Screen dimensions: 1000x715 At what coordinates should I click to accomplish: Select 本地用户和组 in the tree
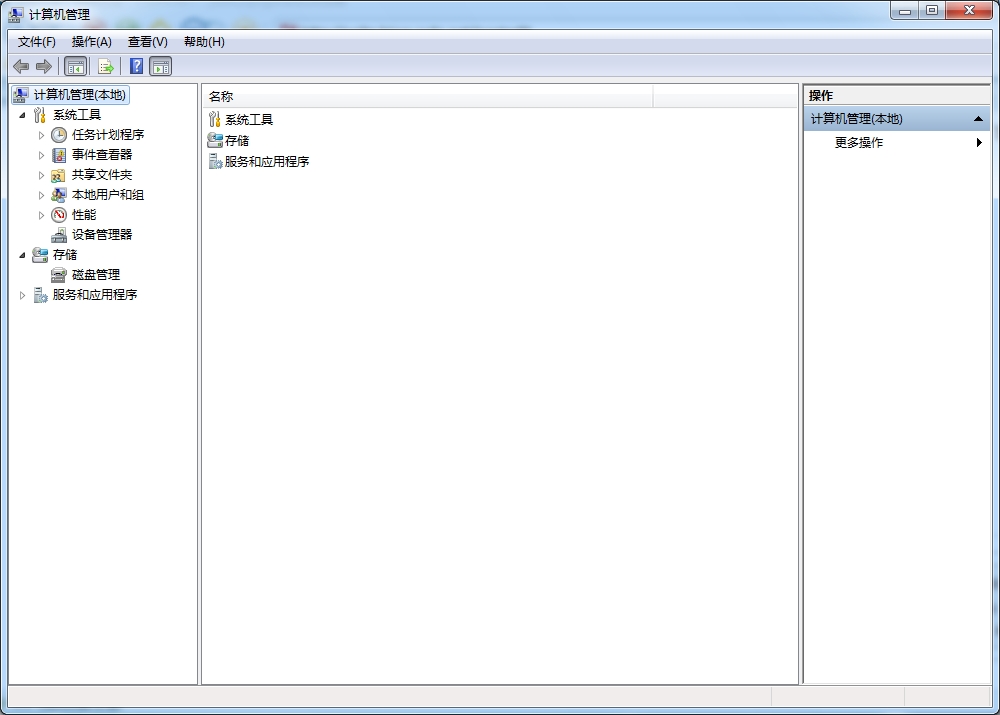108,195
